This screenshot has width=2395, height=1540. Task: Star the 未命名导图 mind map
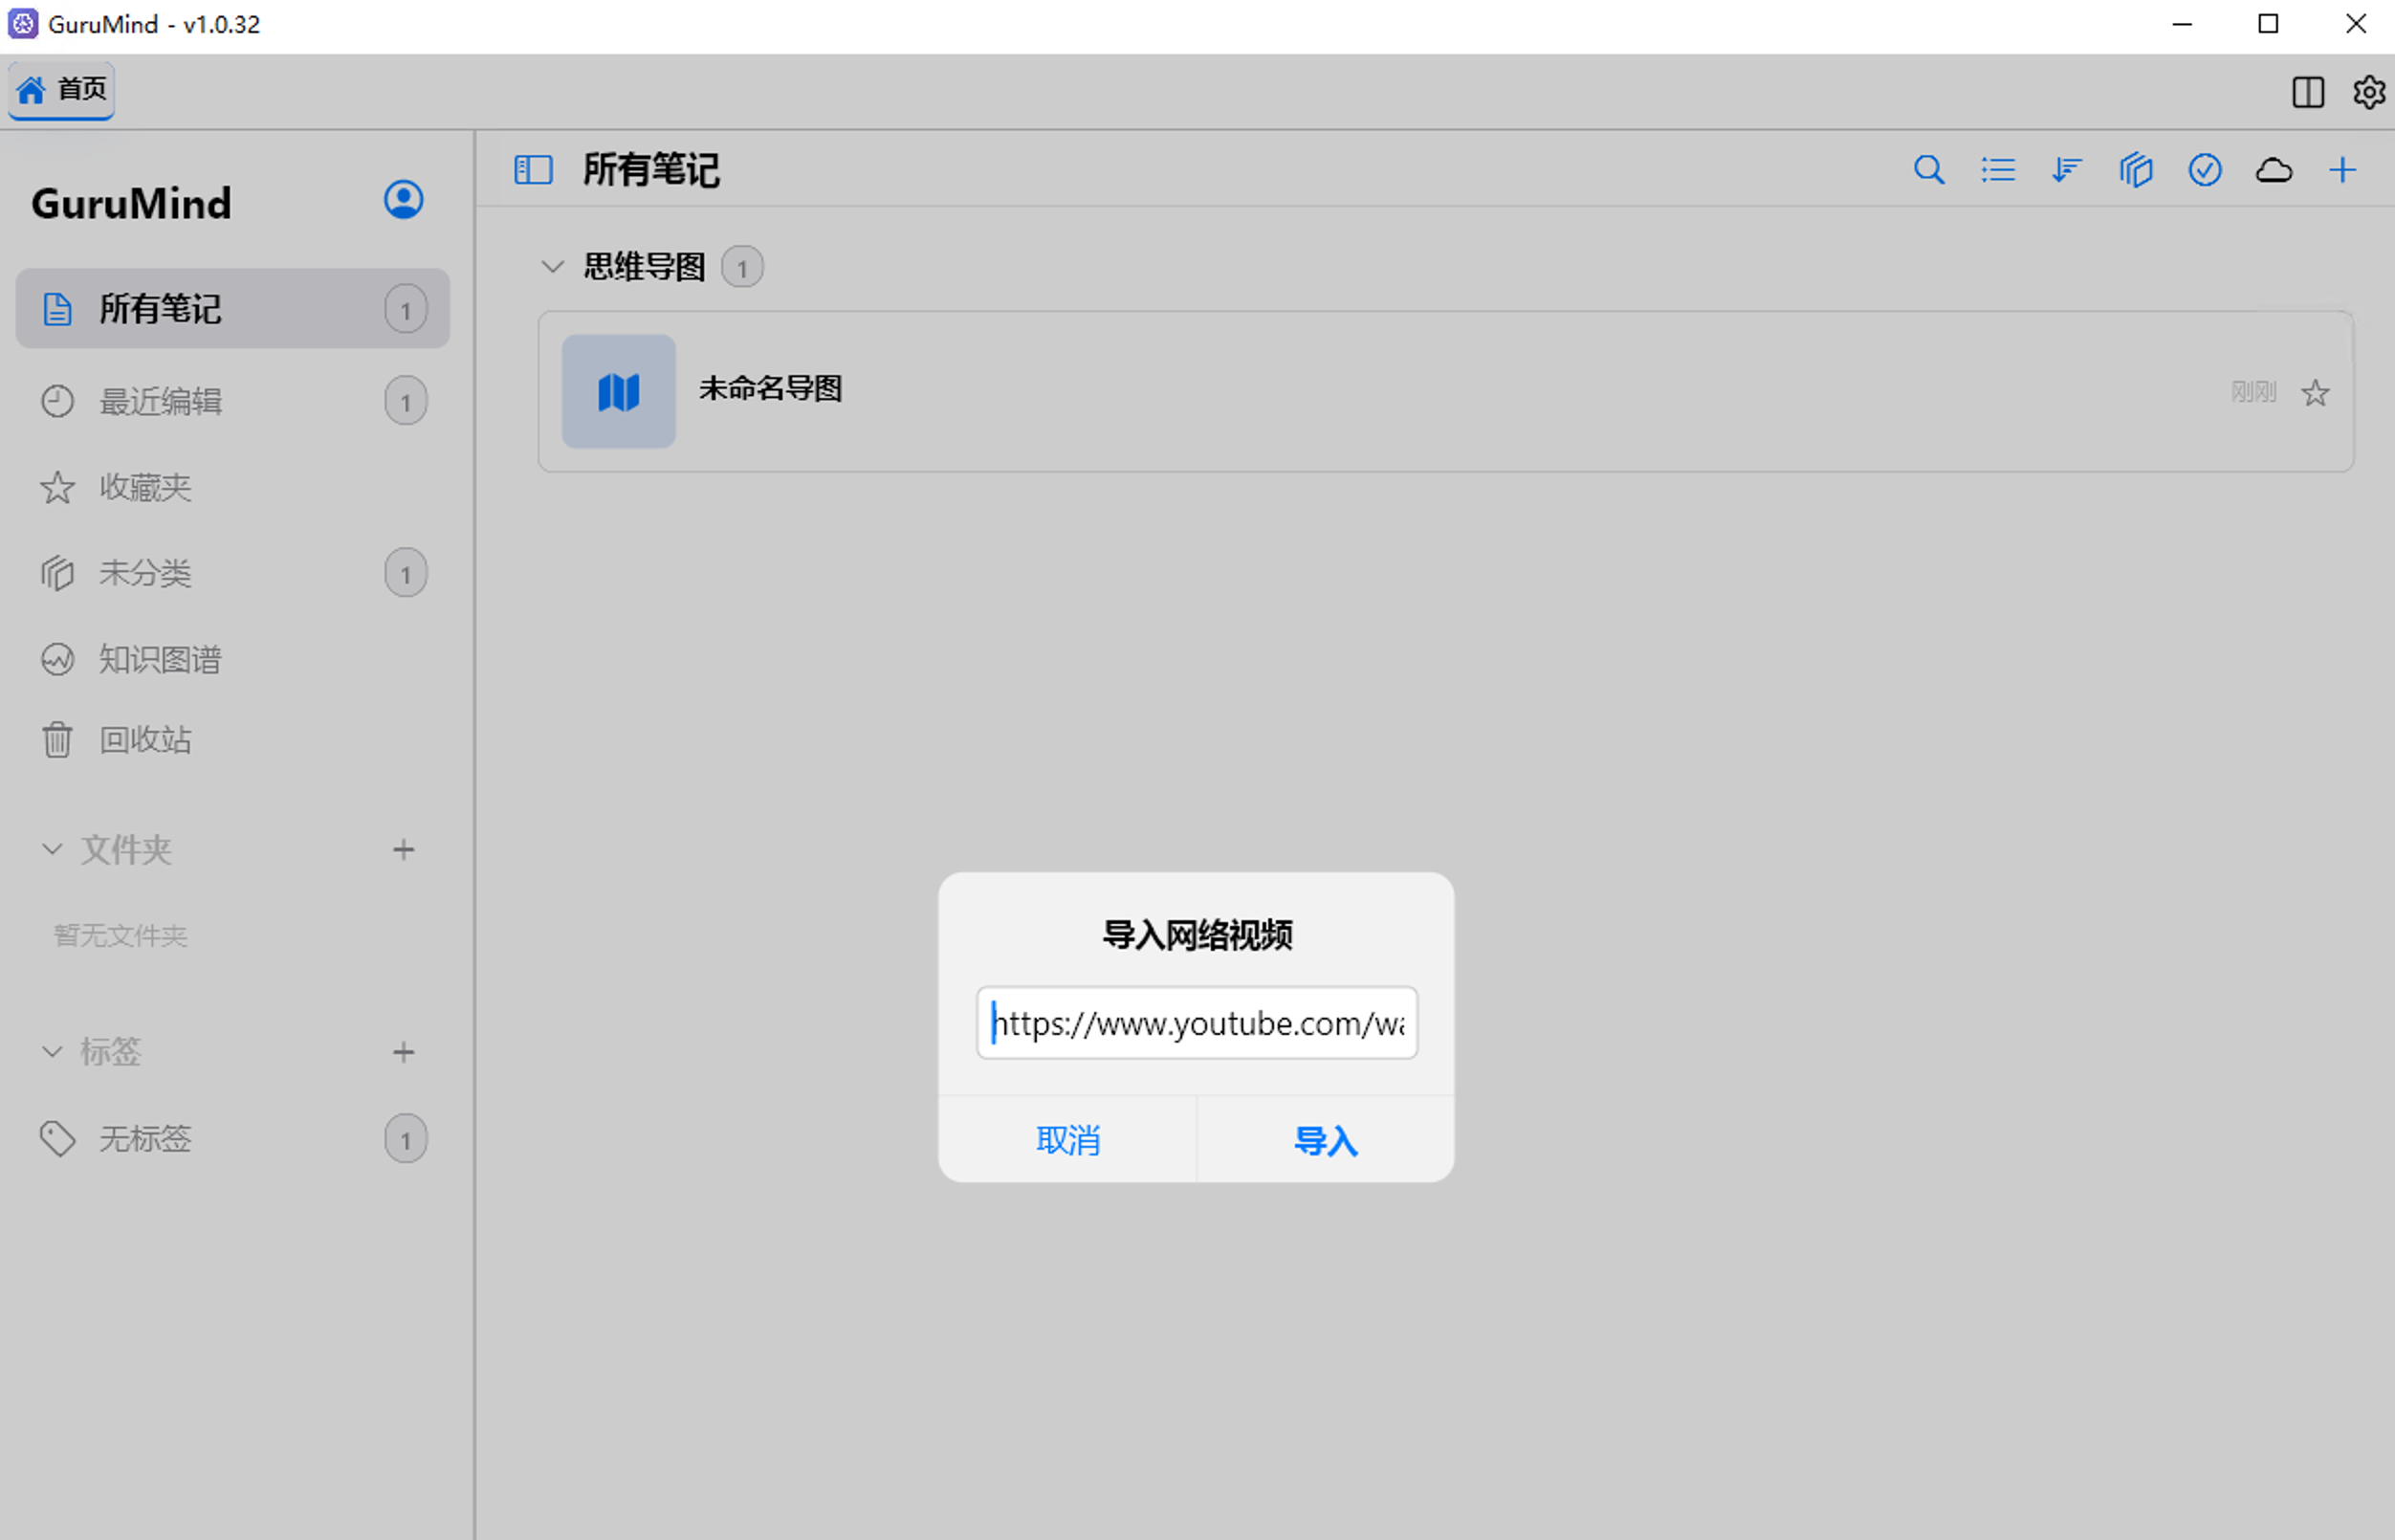2315,393
